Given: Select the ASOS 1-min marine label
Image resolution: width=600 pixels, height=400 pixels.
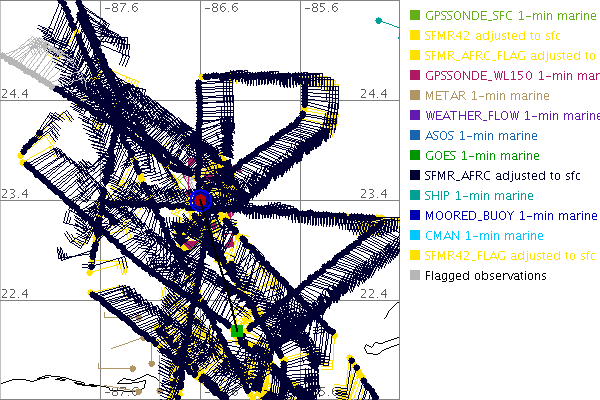Looking at the screenshot, I should click(x=481, y=135).
